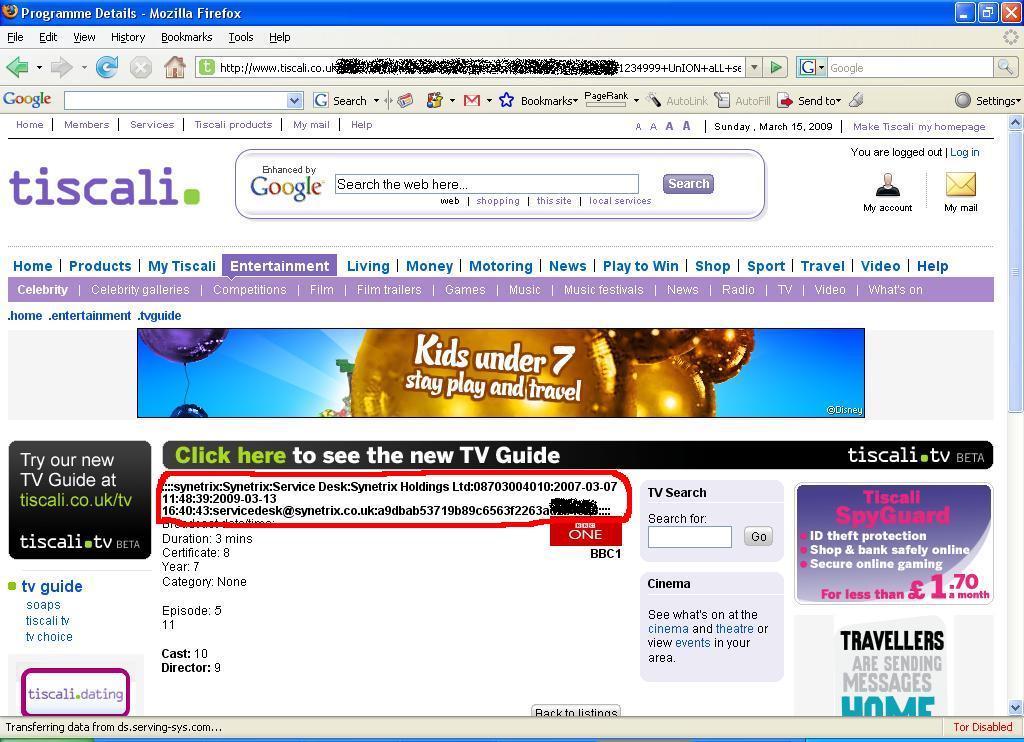The width and height of the screenshot is (1024, 742).
Task: Open the forward button history dropdown arrow
Action: pos(84,67)
